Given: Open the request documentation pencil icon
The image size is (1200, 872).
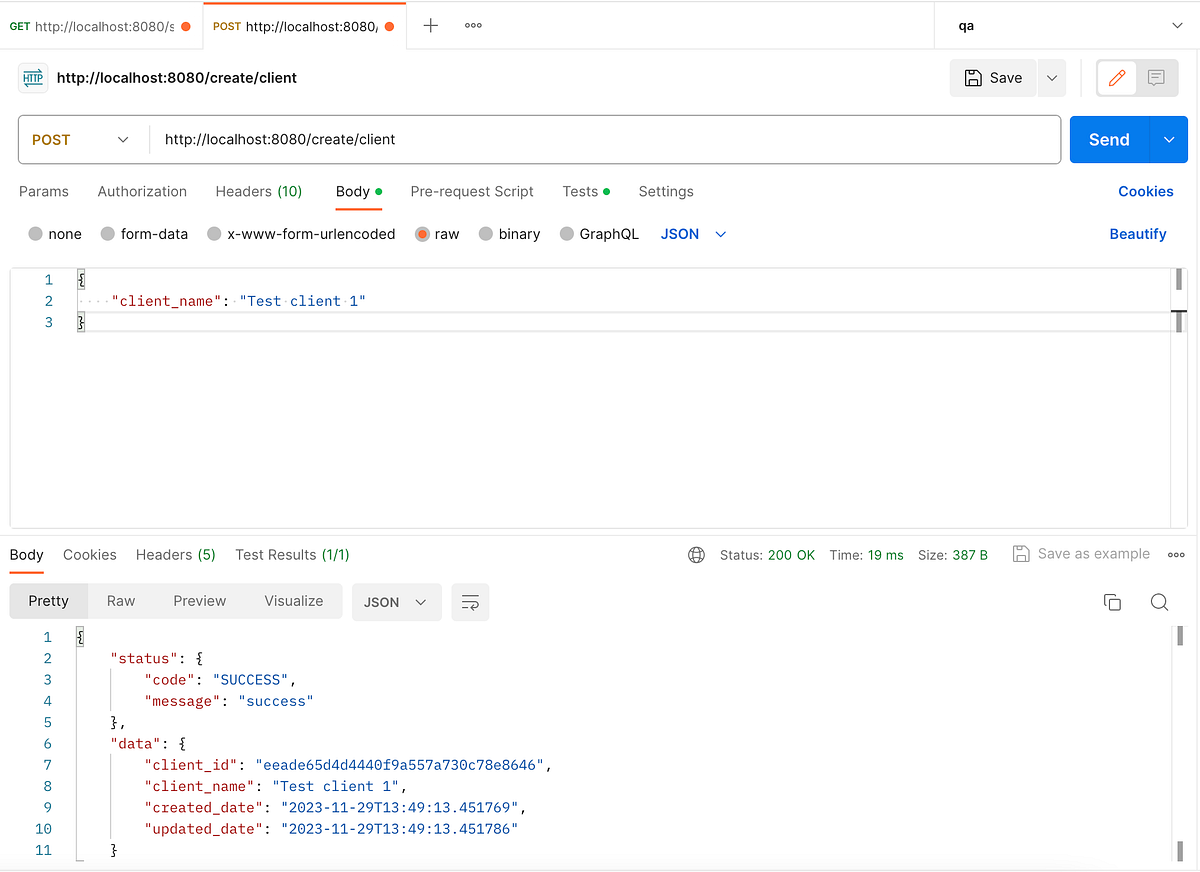Looking at the screenshot, I should 1115,77.
